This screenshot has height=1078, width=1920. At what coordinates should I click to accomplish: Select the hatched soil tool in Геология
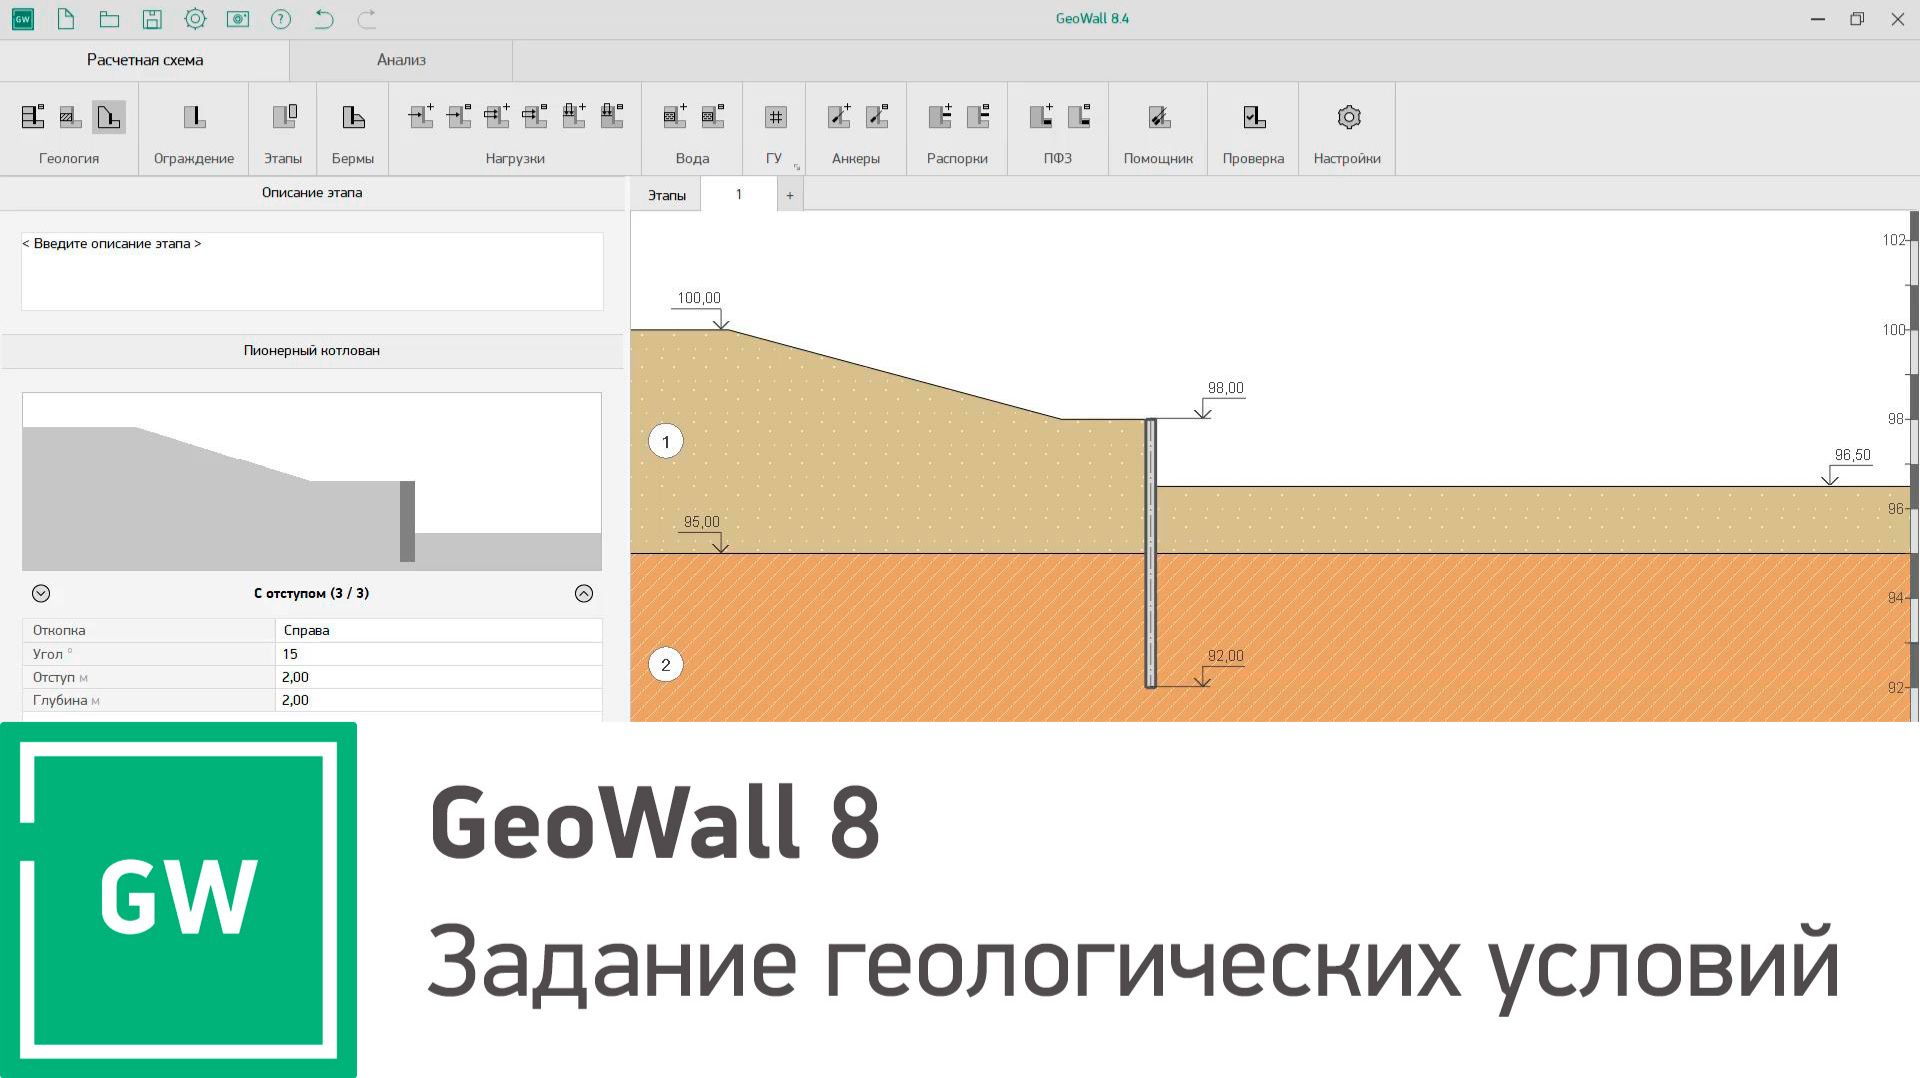[70, 117]
